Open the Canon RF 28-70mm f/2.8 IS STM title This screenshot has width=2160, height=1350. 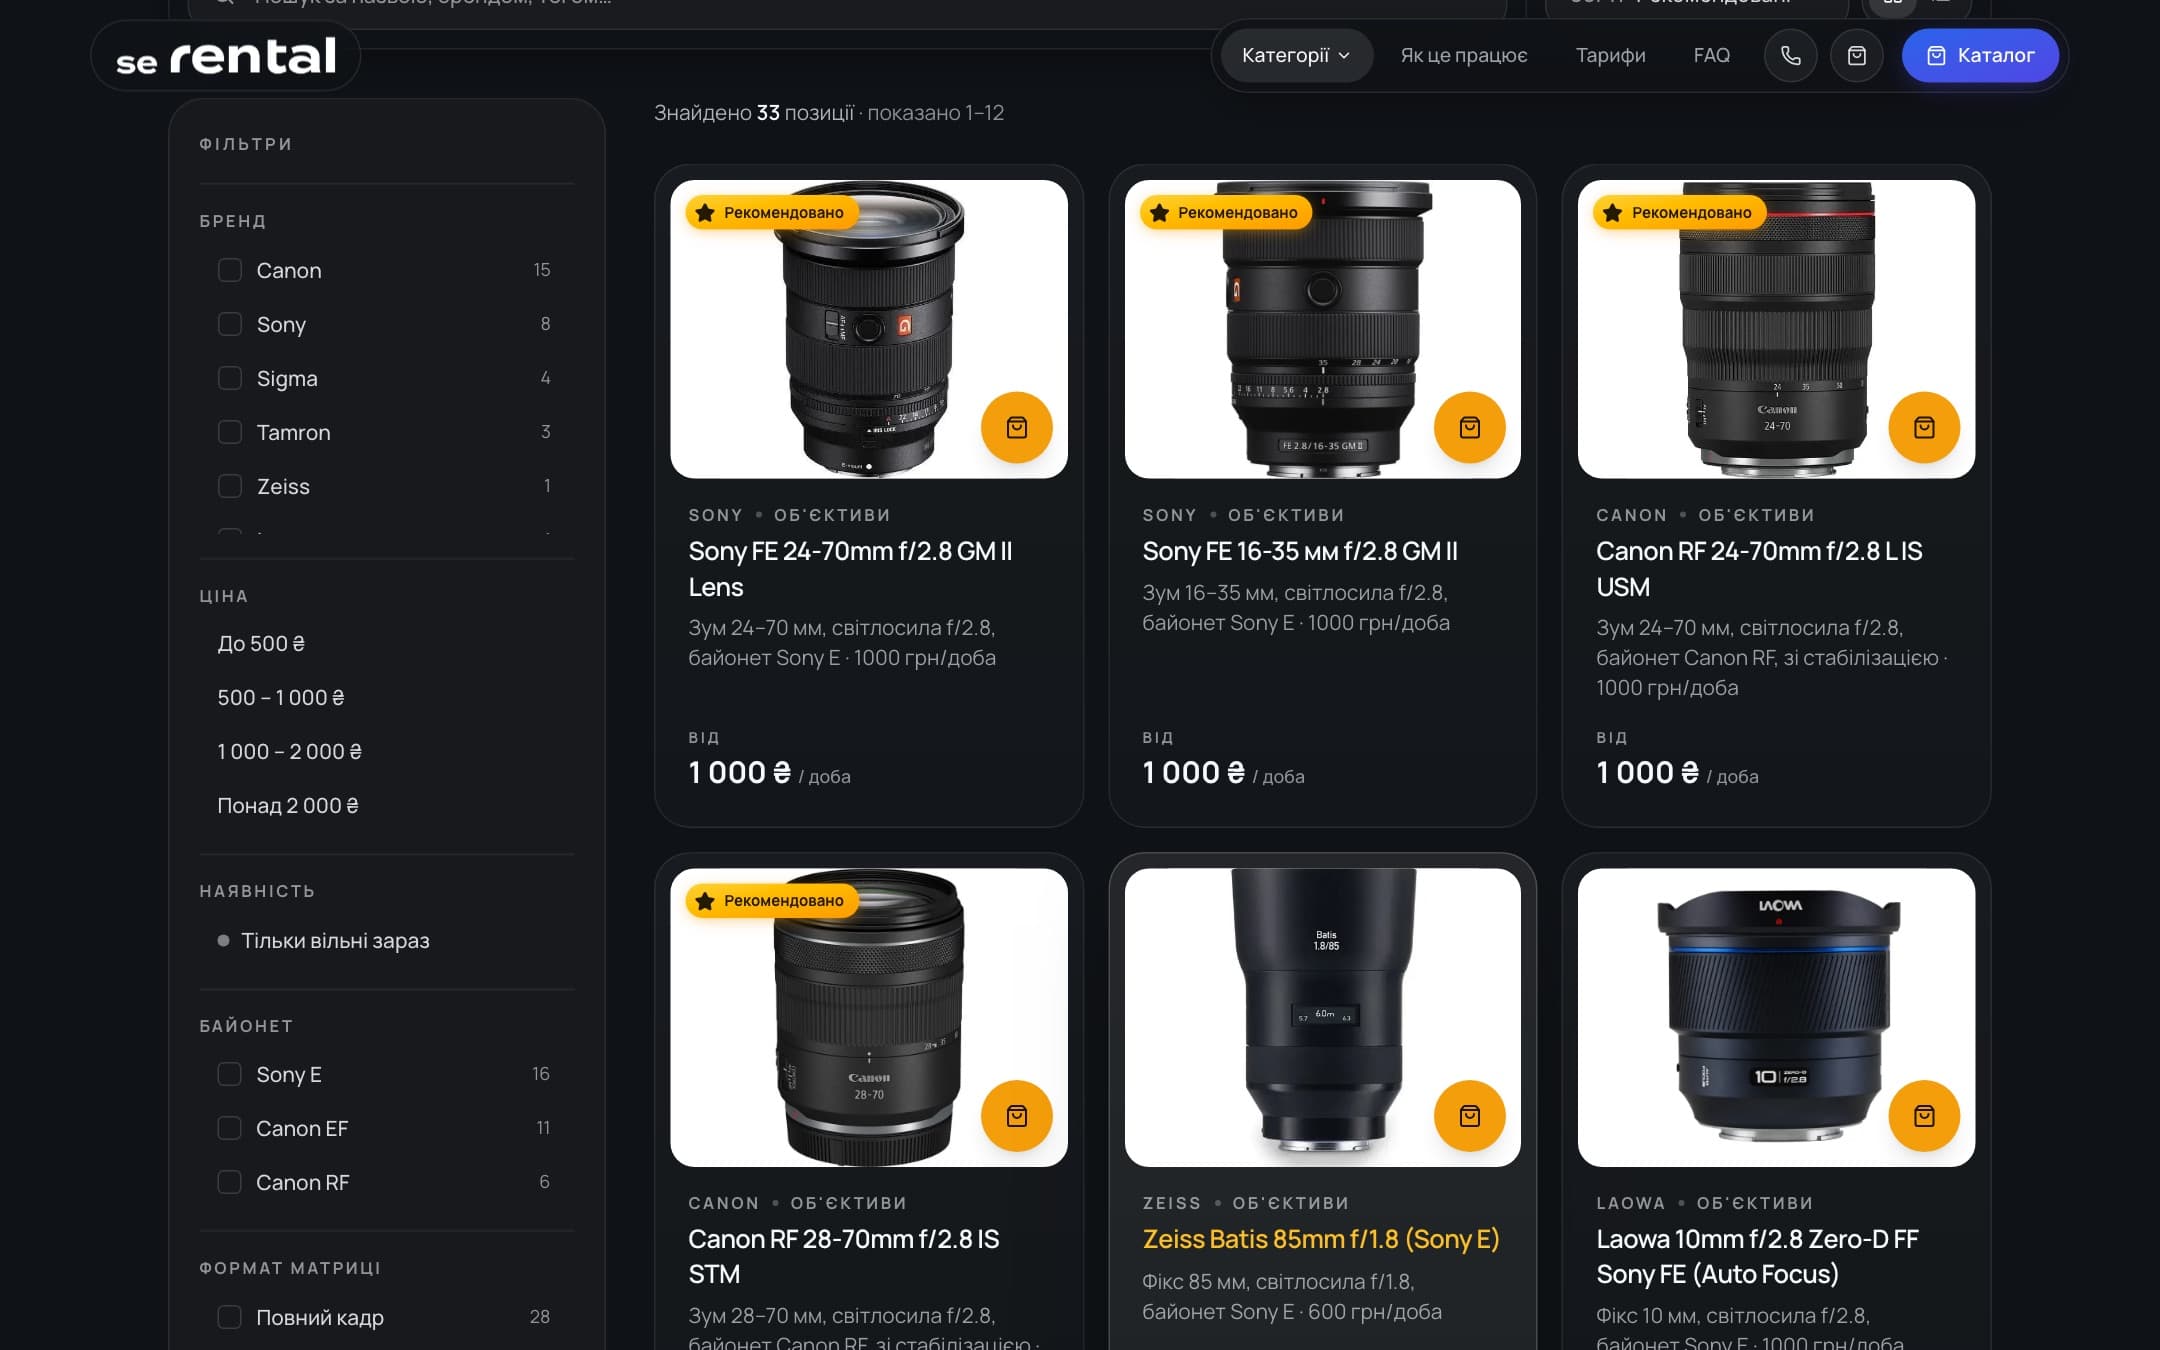[844, 1256]
